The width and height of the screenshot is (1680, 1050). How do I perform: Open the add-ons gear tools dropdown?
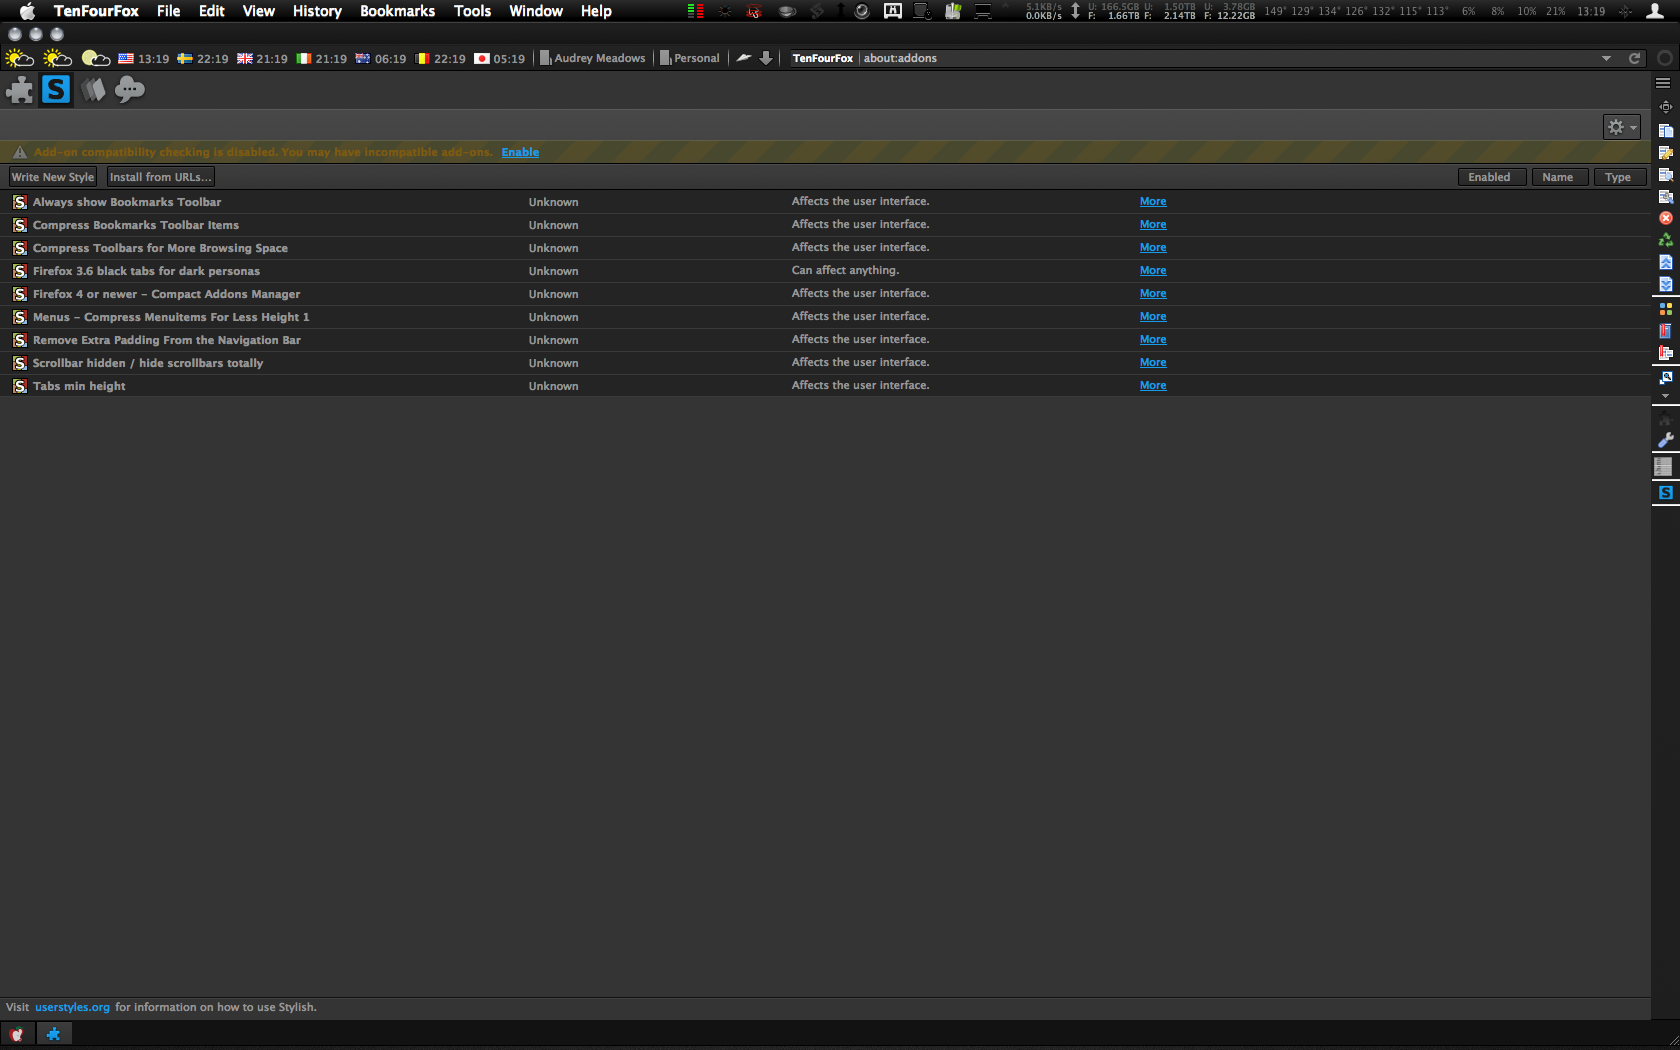pyautogui.click(x=1622, y=127)
